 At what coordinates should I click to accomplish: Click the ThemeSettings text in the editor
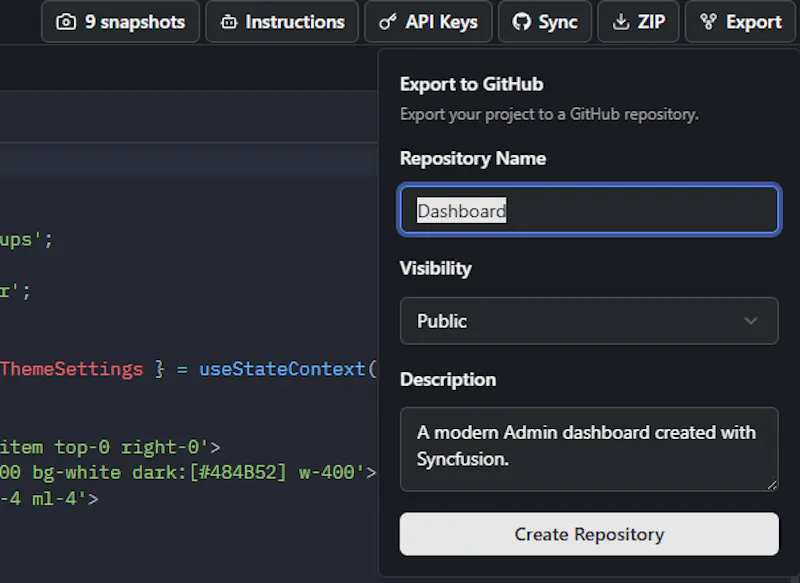coord(72,369)
